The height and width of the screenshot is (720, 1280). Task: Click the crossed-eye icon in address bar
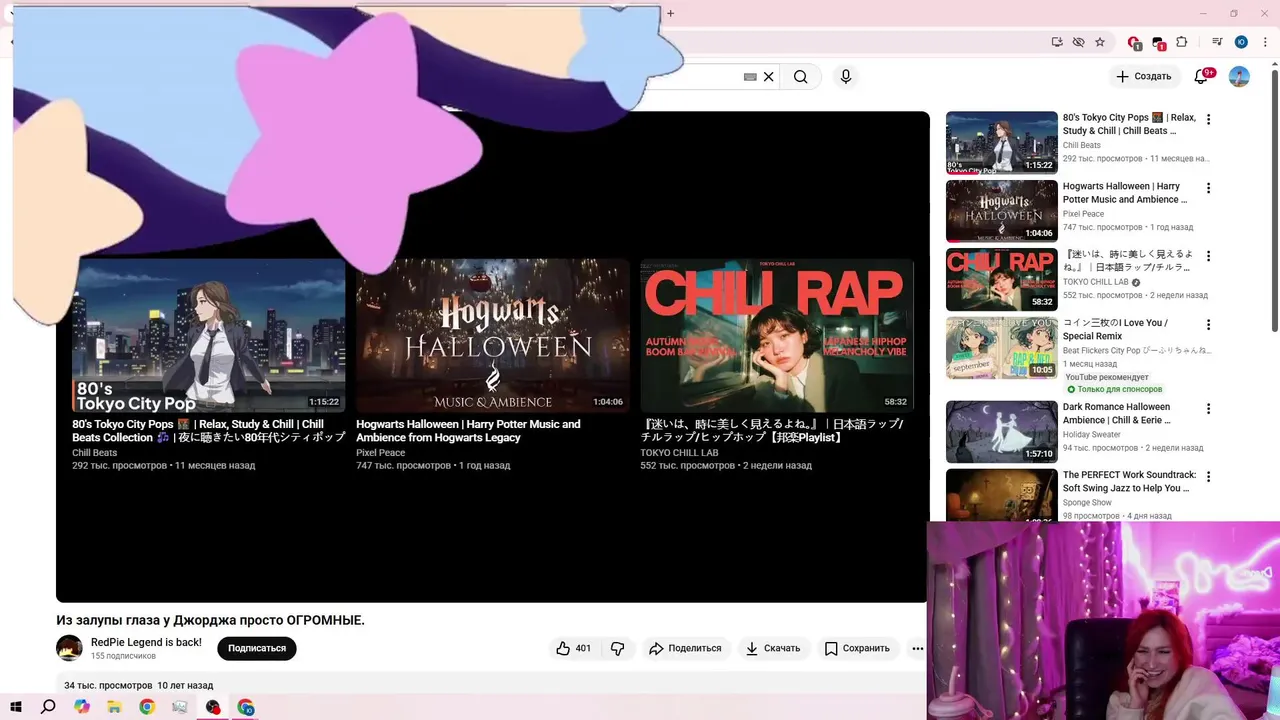tap(1078, 42)
